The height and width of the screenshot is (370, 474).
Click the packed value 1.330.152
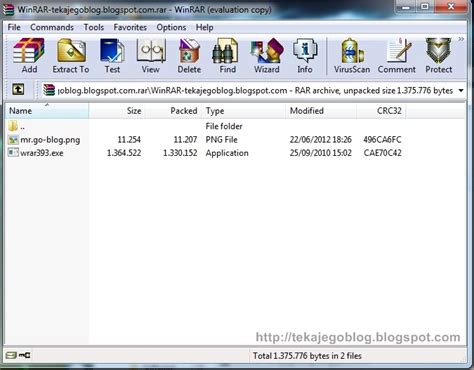click(180, 153)
